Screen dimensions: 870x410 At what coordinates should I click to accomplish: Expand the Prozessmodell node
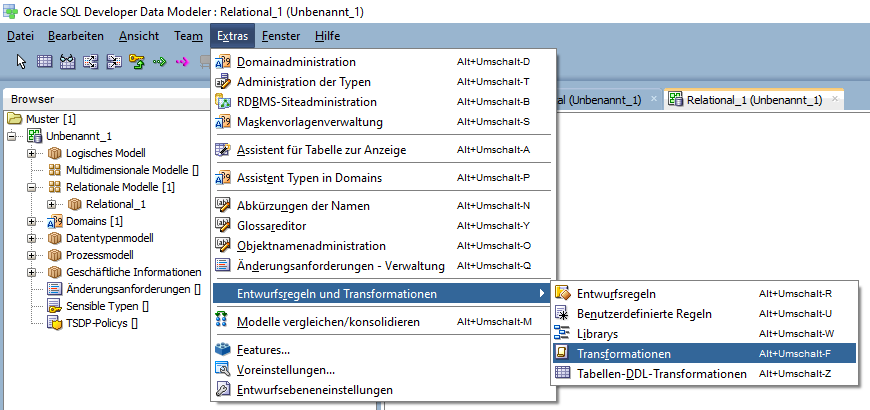32,255
